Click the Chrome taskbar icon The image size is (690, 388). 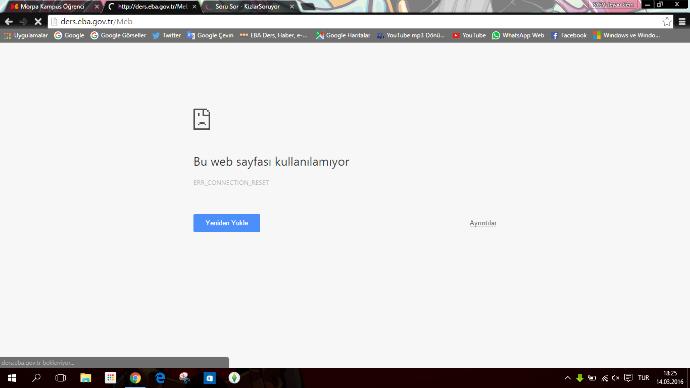(x=135, y=378)
